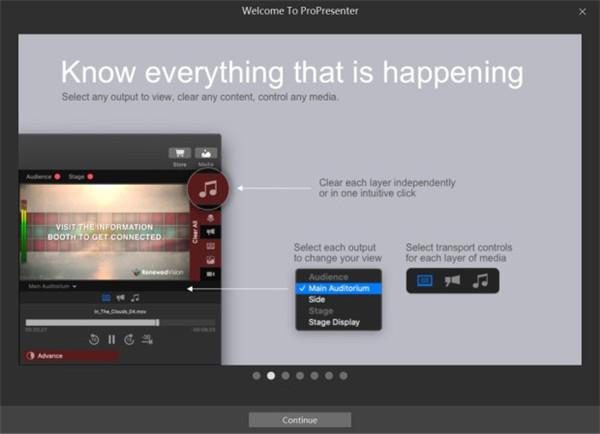Click the Continue button
This screenshot has width=600, height=434.
point(300,420)
